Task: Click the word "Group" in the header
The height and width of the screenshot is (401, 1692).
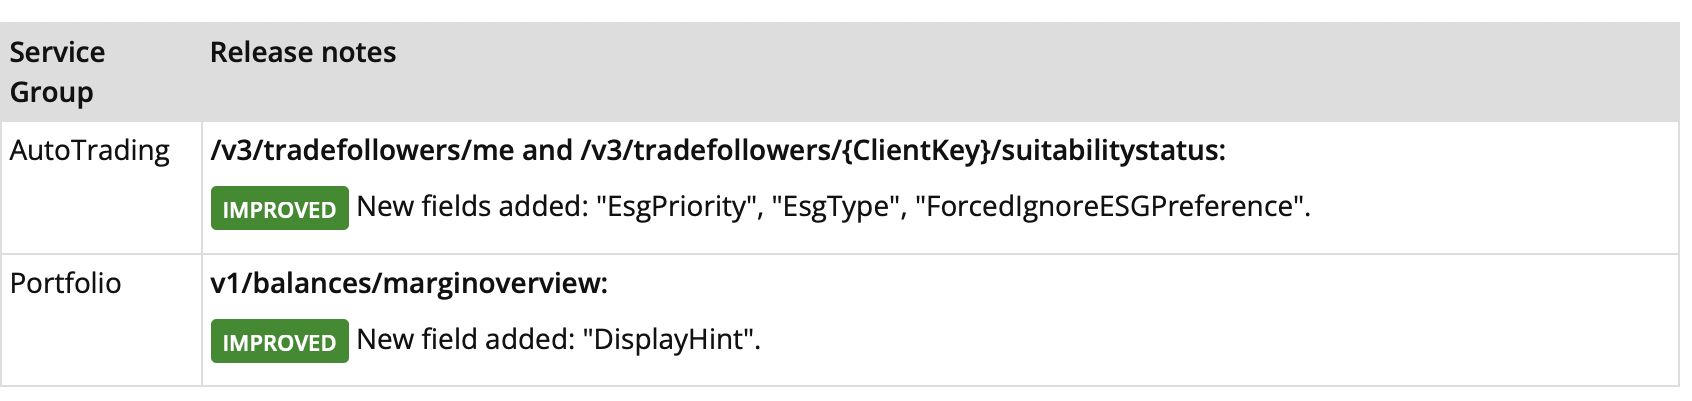Action: pos(52,93)
